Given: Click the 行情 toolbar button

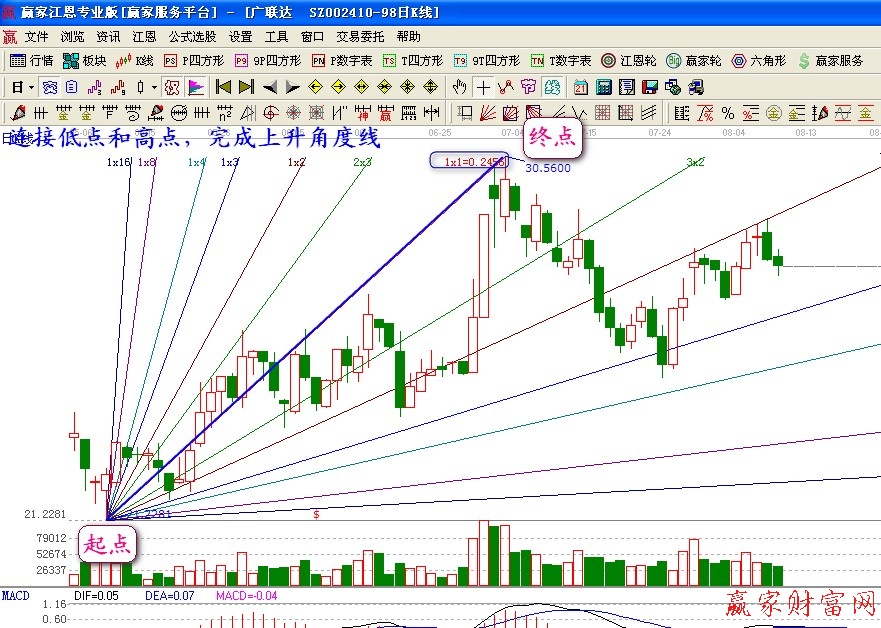Looking at the screenshot, I should coord(31,61).
